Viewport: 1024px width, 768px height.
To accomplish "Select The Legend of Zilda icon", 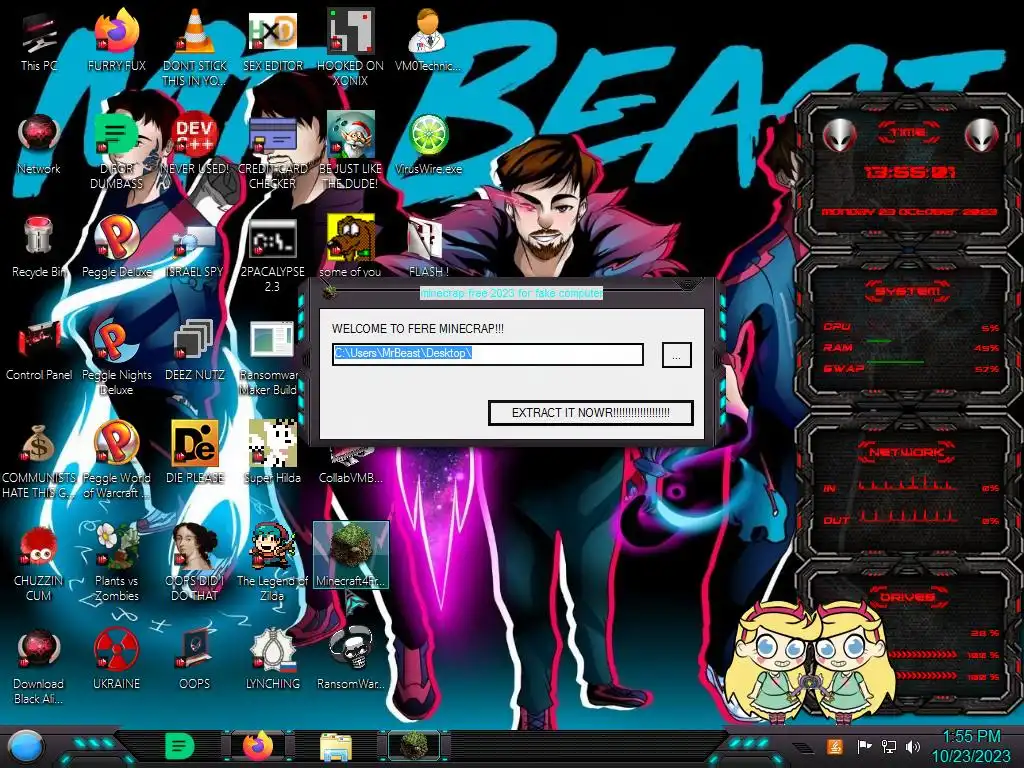I will (x=272, y=563).
